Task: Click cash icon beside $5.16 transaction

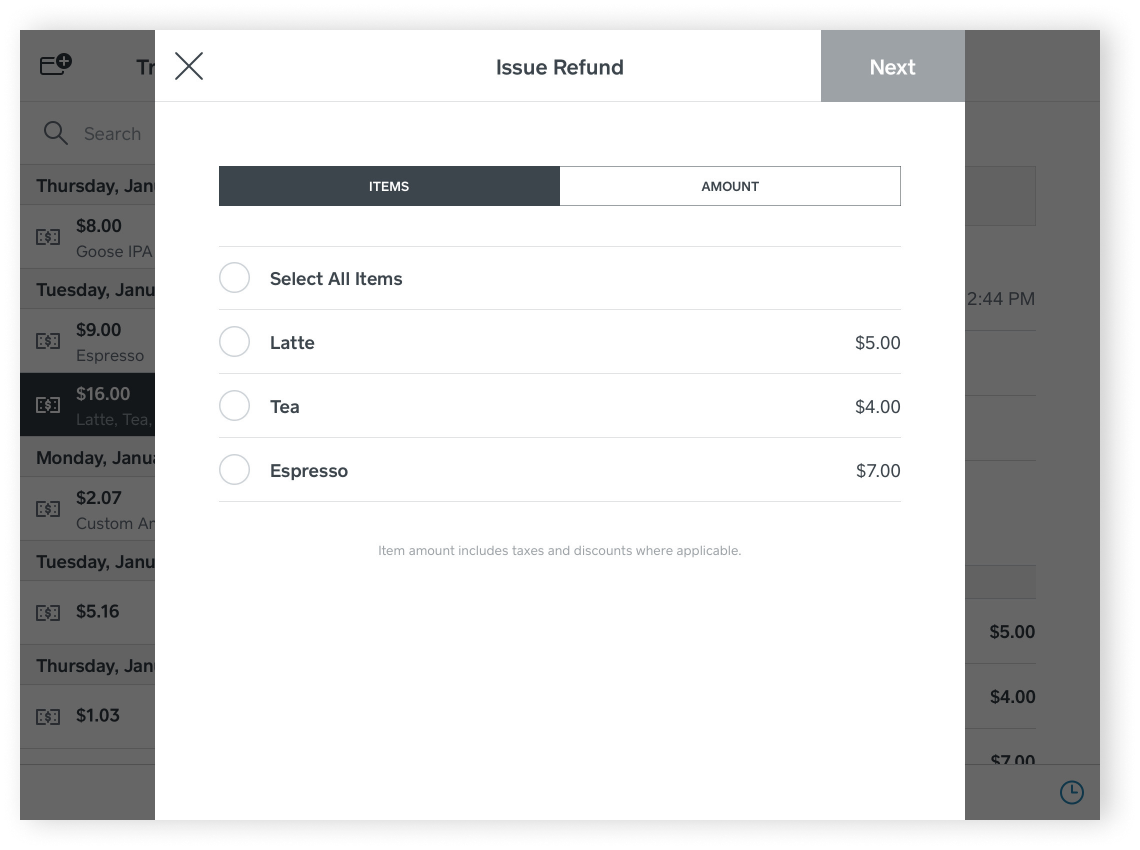Action: [48, 612]
